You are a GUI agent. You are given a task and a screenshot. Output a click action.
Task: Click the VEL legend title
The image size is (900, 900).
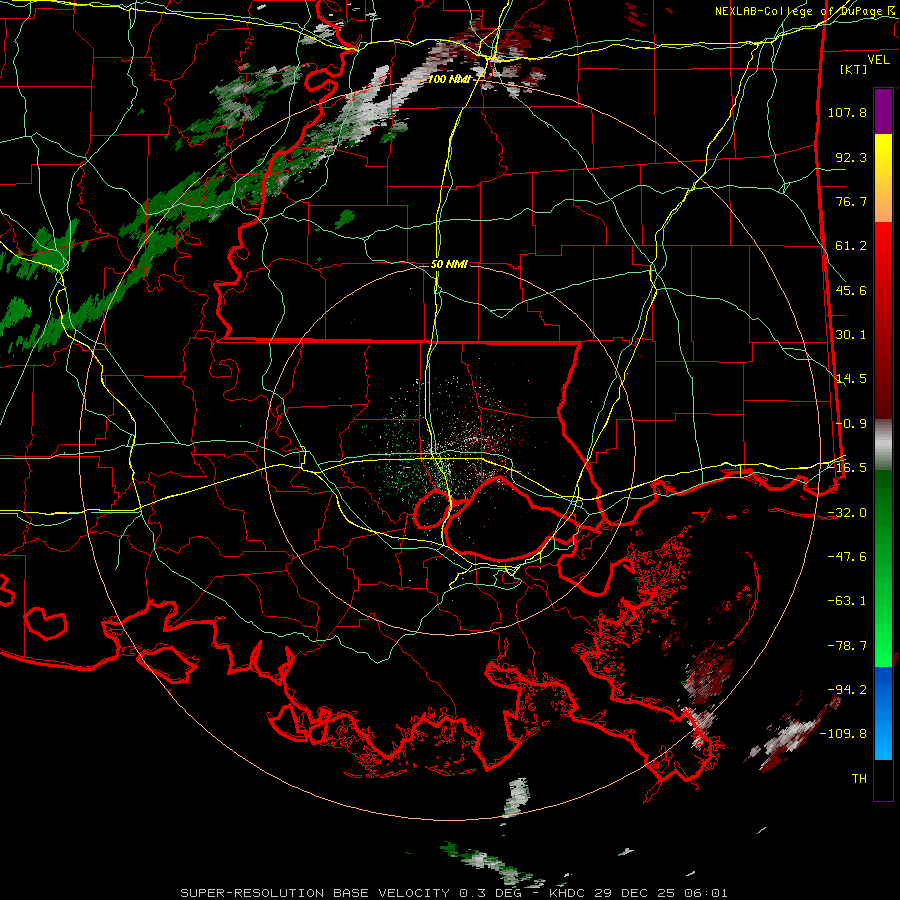click(x=878, y=60)
